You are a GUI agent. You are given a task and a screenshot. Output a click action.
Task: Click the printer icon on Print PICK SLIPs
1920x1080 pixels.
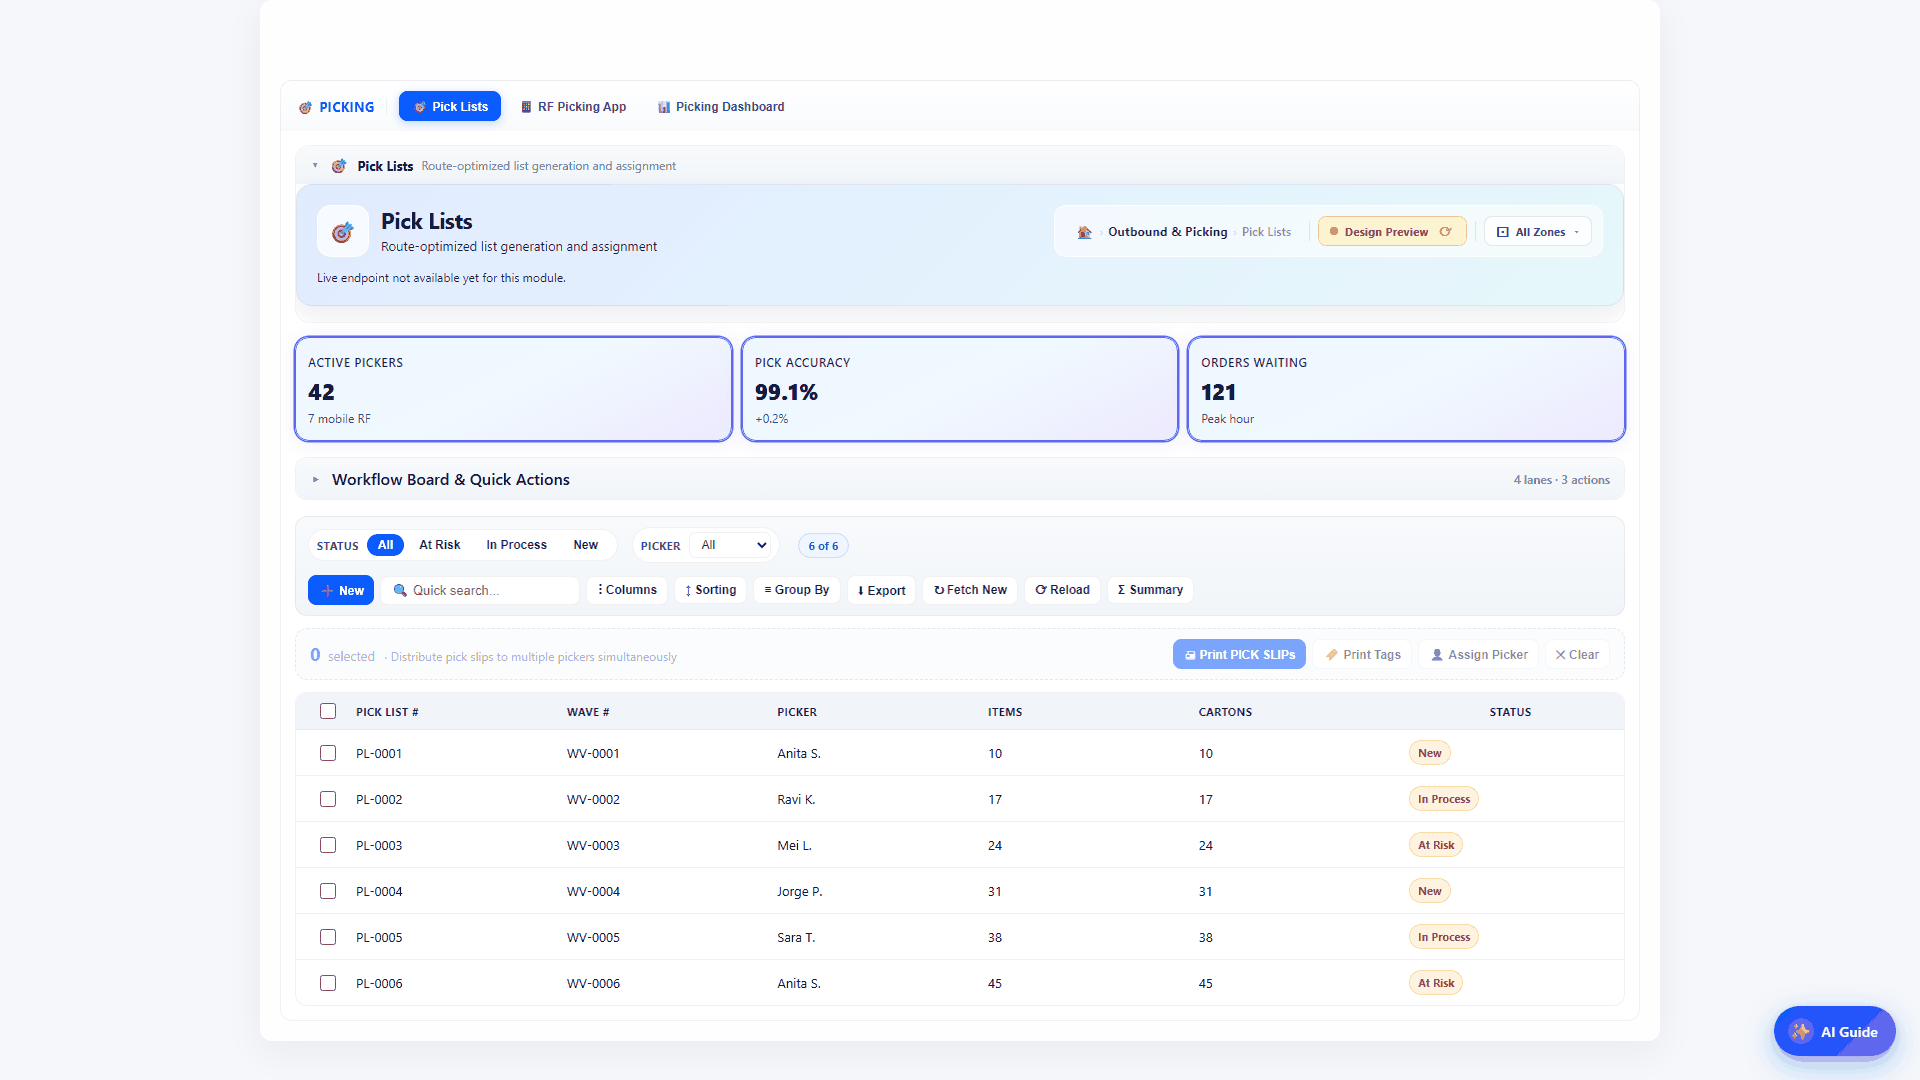point(1190,655)
